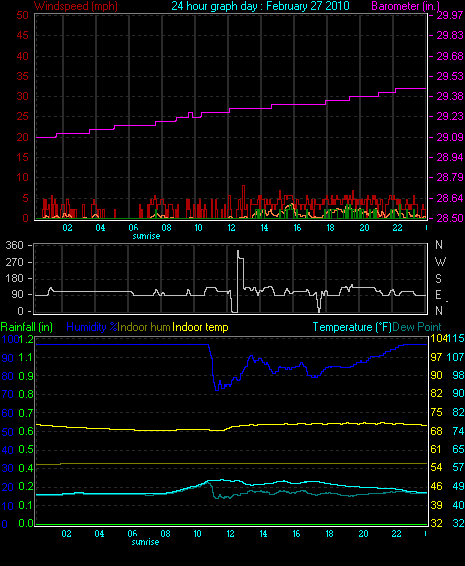Click the S compass label on direction graph
The image size is (465, 566).
[438, 279]
